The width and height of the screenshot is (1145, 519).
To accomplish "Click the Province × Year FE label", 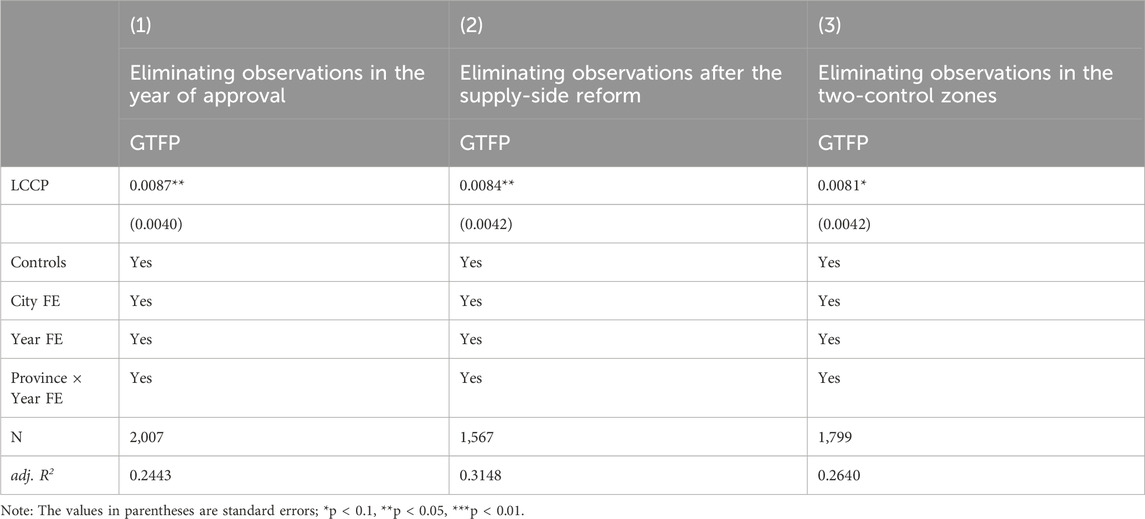I will point(38,388).
